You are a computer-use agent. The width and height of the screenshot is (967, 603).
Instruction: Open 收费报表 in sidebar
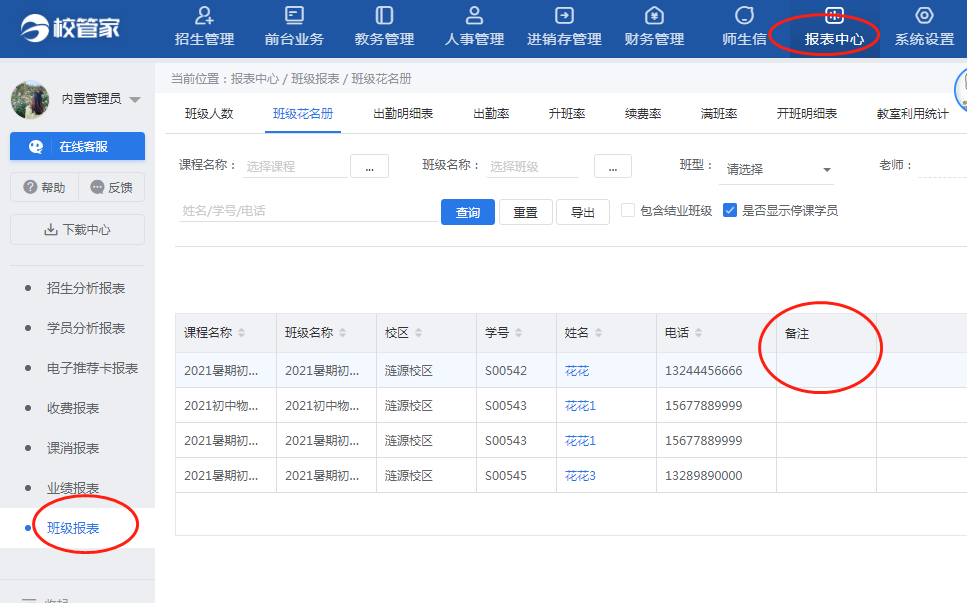tap(73, 408)
